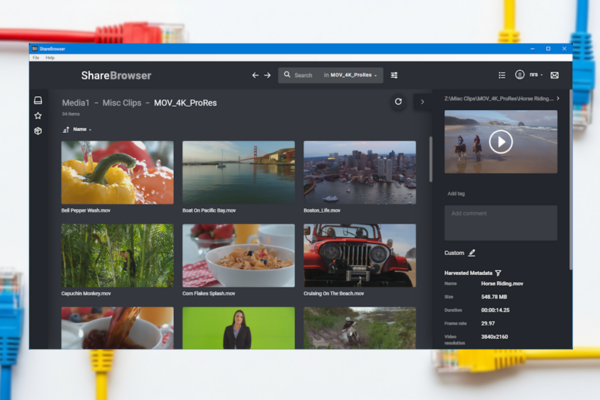The width and height of the screenshot is (600, 400).
Task: Edit Custom metadata with pencil icon
Action: click(x=472, y=253)
